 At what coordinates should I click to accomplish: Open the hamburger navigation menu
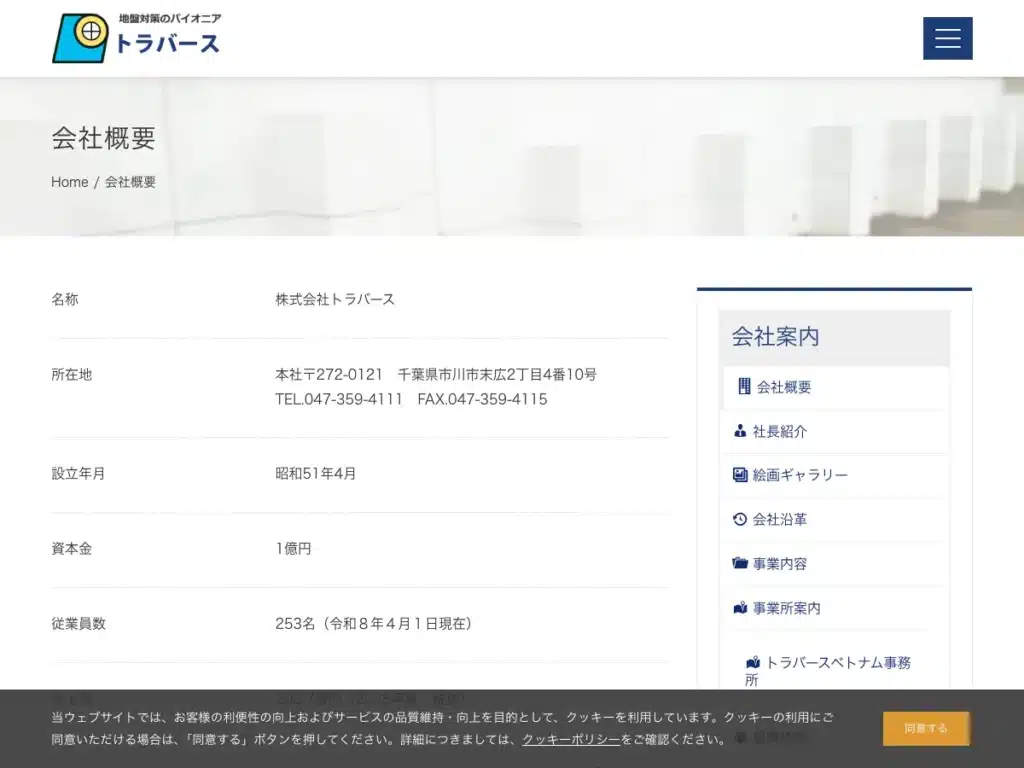pos(947,38)
